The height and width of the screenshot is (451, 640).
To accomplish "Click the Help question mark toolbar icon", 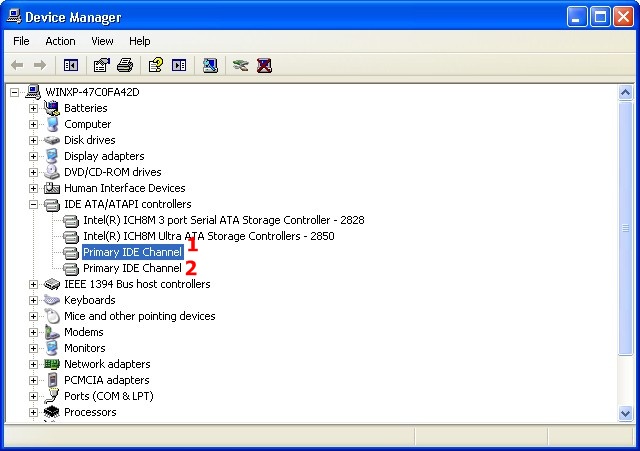I will [x=156, y=65].
